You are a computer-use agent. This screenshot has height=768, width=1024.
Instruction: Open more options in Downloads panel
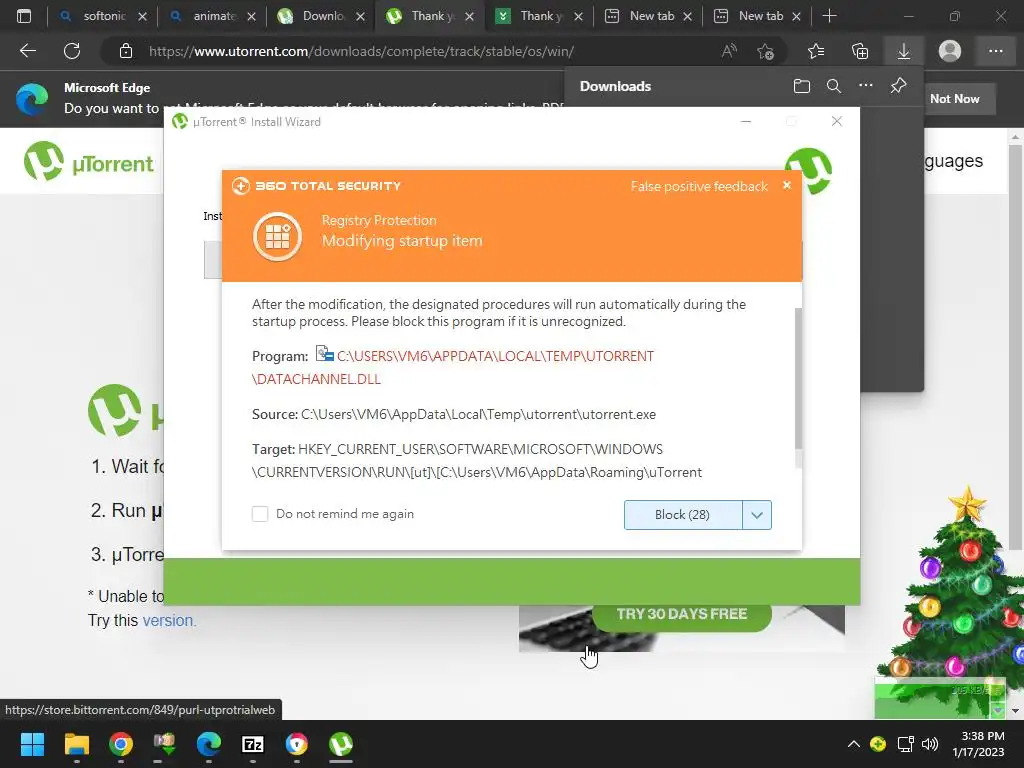pos(866,86)
